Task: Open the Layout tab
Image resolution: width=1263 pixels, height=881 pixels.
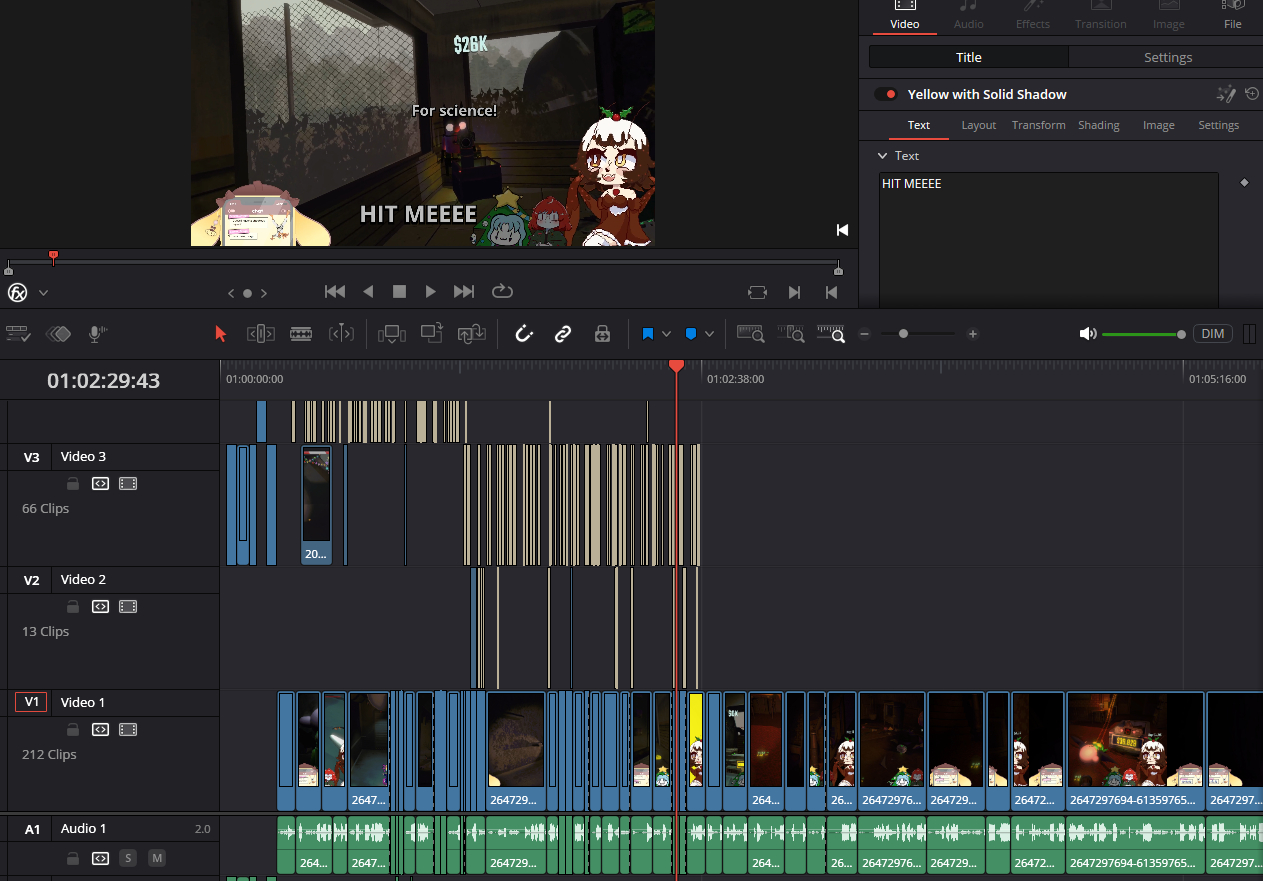Action: pos(978,125)
